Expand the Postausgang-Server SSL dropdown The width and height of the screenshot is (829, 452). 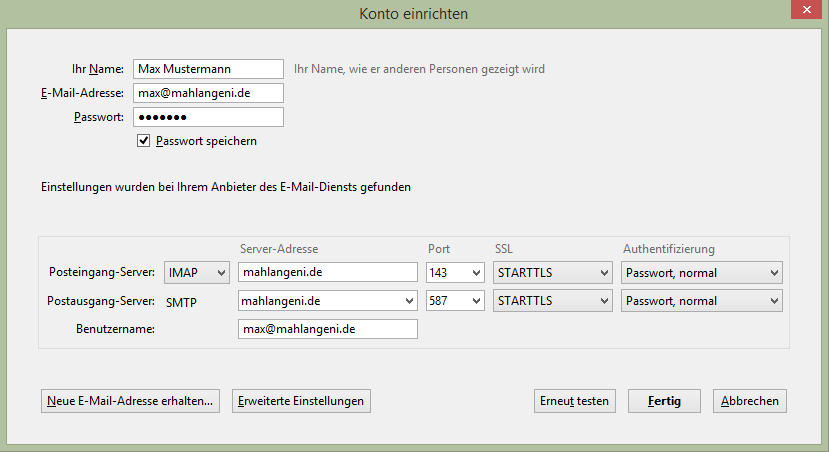[x=552, y=300]
